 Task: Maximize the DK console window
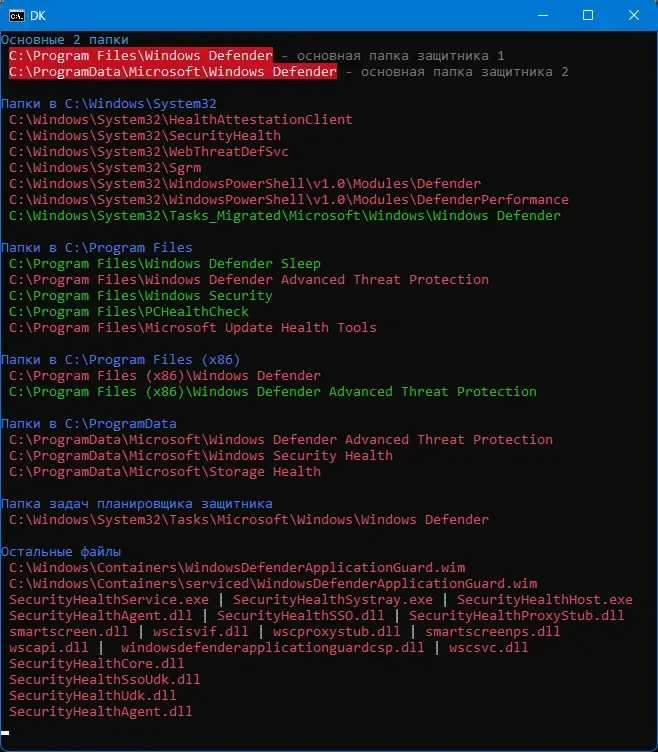[x=588, y=15]
